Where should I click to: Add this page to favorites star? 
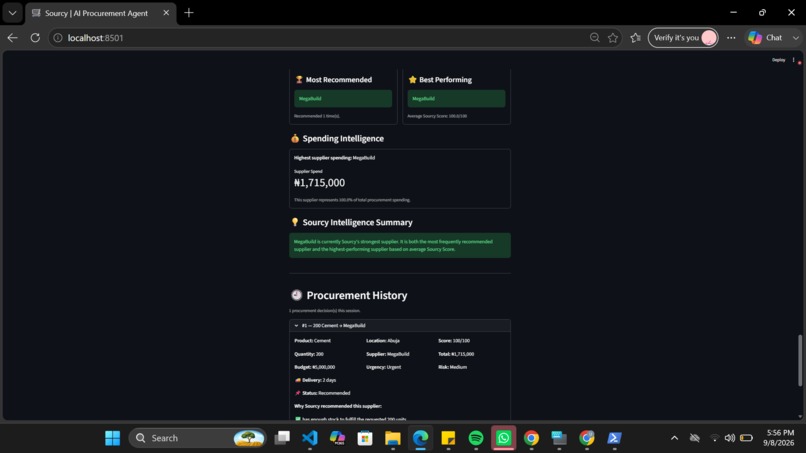tap(613, 38)
